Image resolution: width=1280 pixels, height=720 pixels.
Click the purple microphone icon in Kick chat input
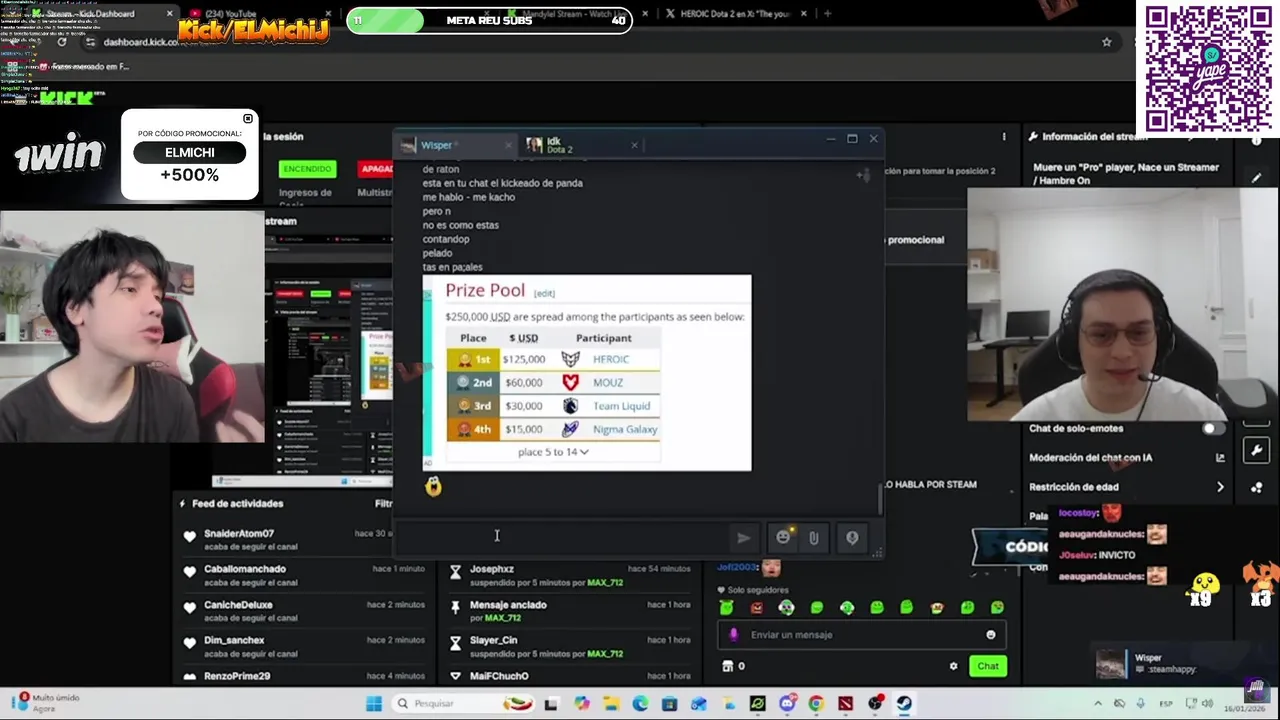point(733,634)
